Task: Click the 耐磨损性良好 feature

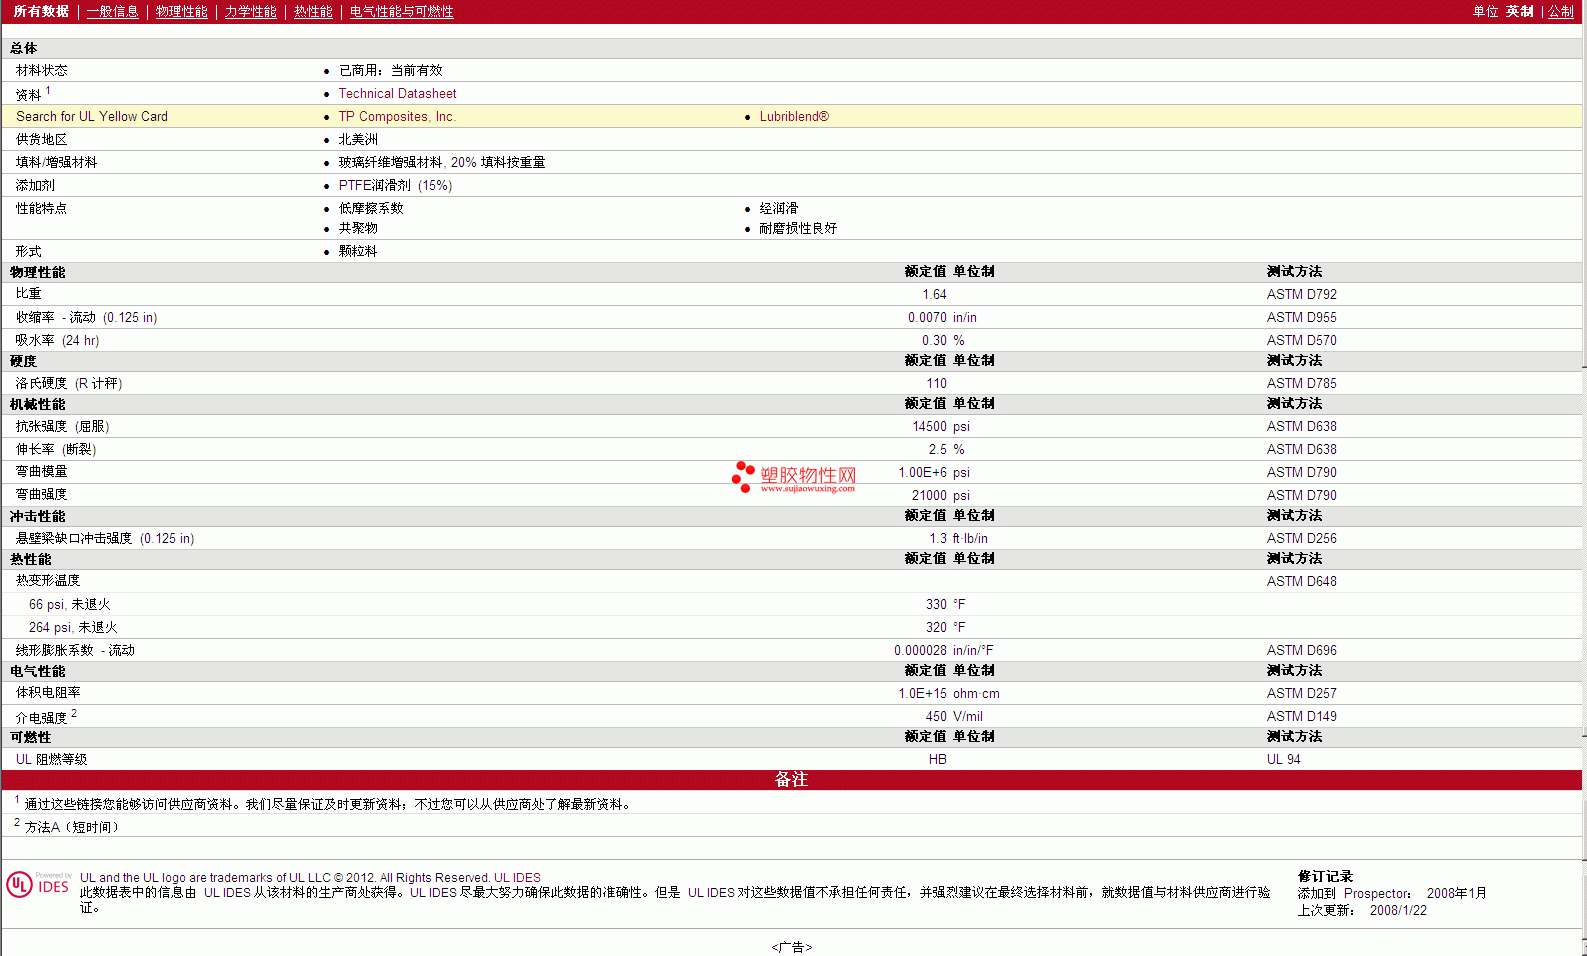Action: click(798, 229)
